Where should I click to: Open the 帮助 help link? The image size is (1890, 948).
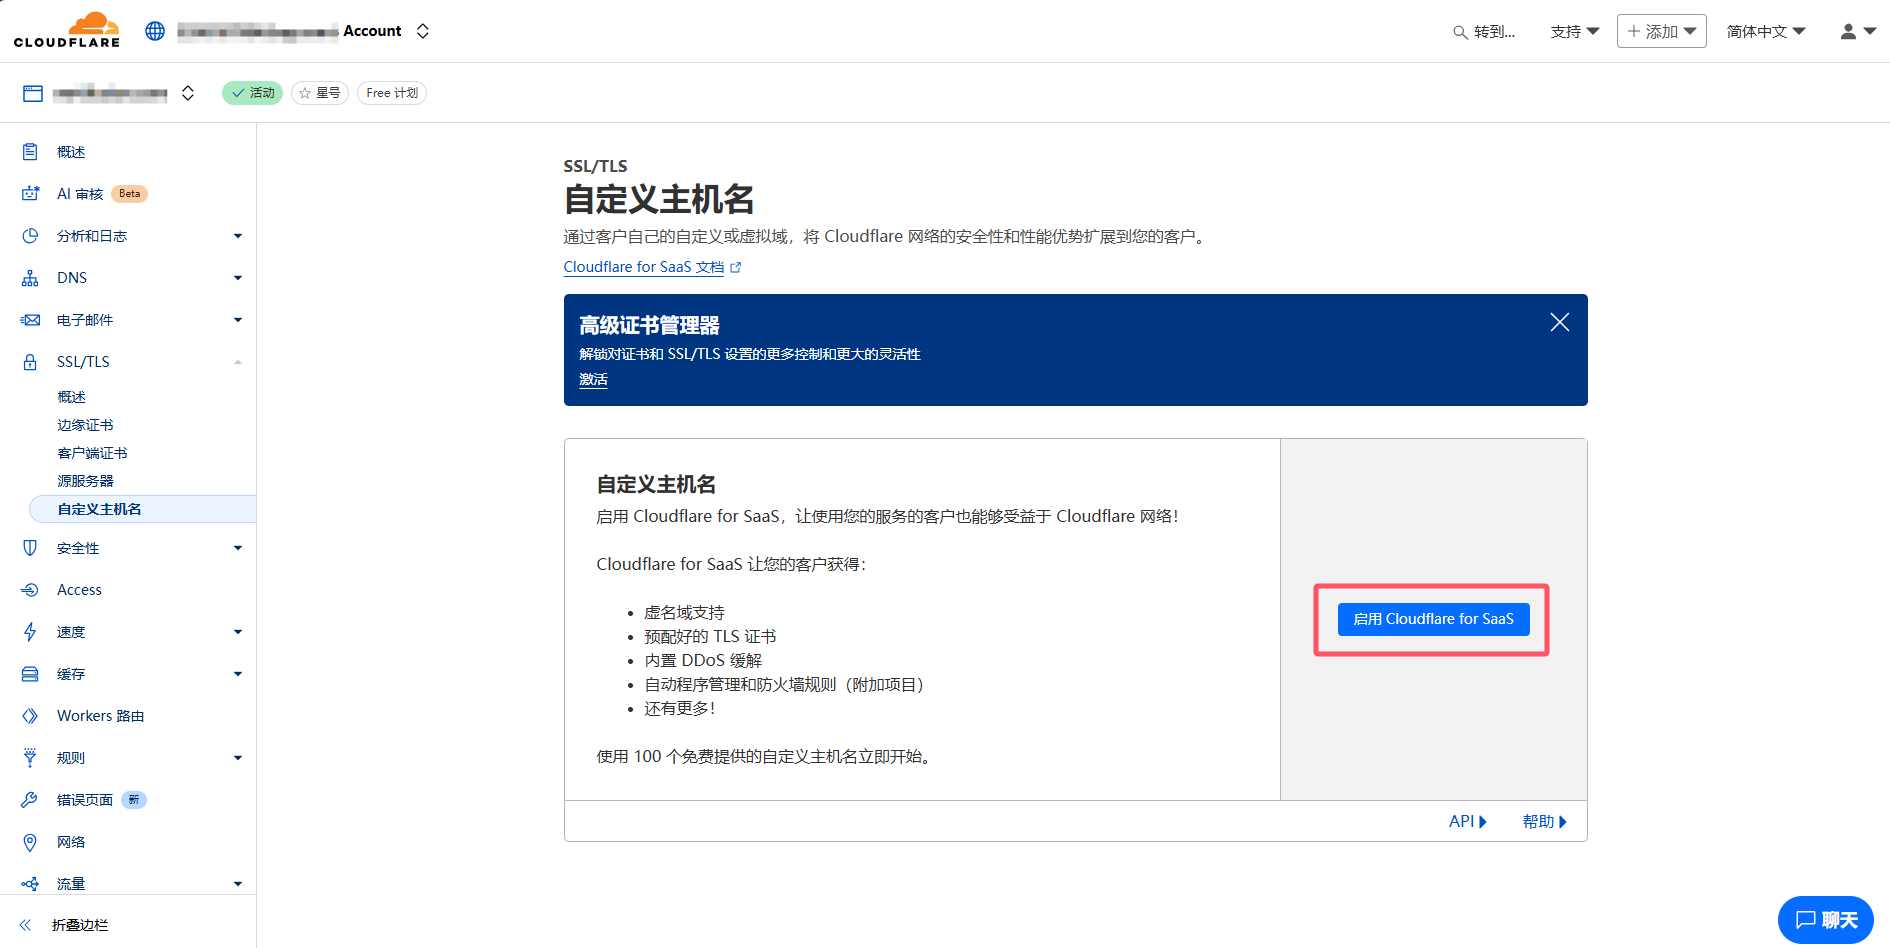[1544, 821]
